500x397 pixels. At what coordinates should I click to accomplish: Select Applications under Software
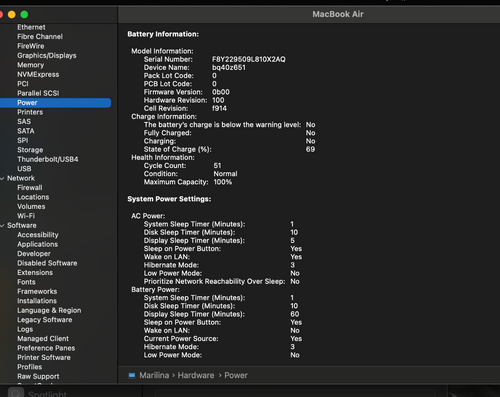38,244
